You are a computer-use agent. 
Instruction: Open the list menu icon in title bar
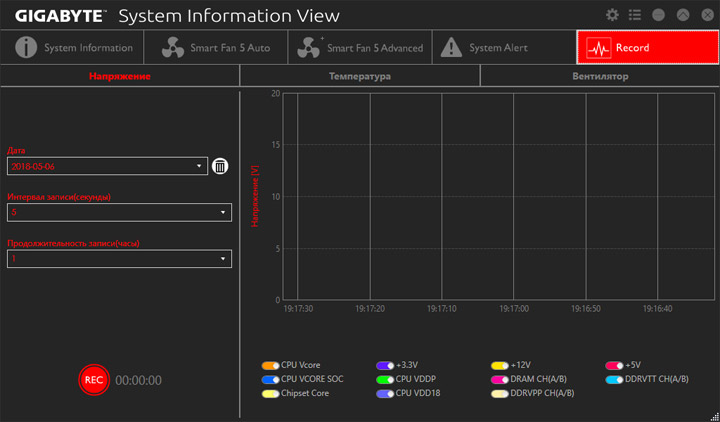click(x=635, y=15)
